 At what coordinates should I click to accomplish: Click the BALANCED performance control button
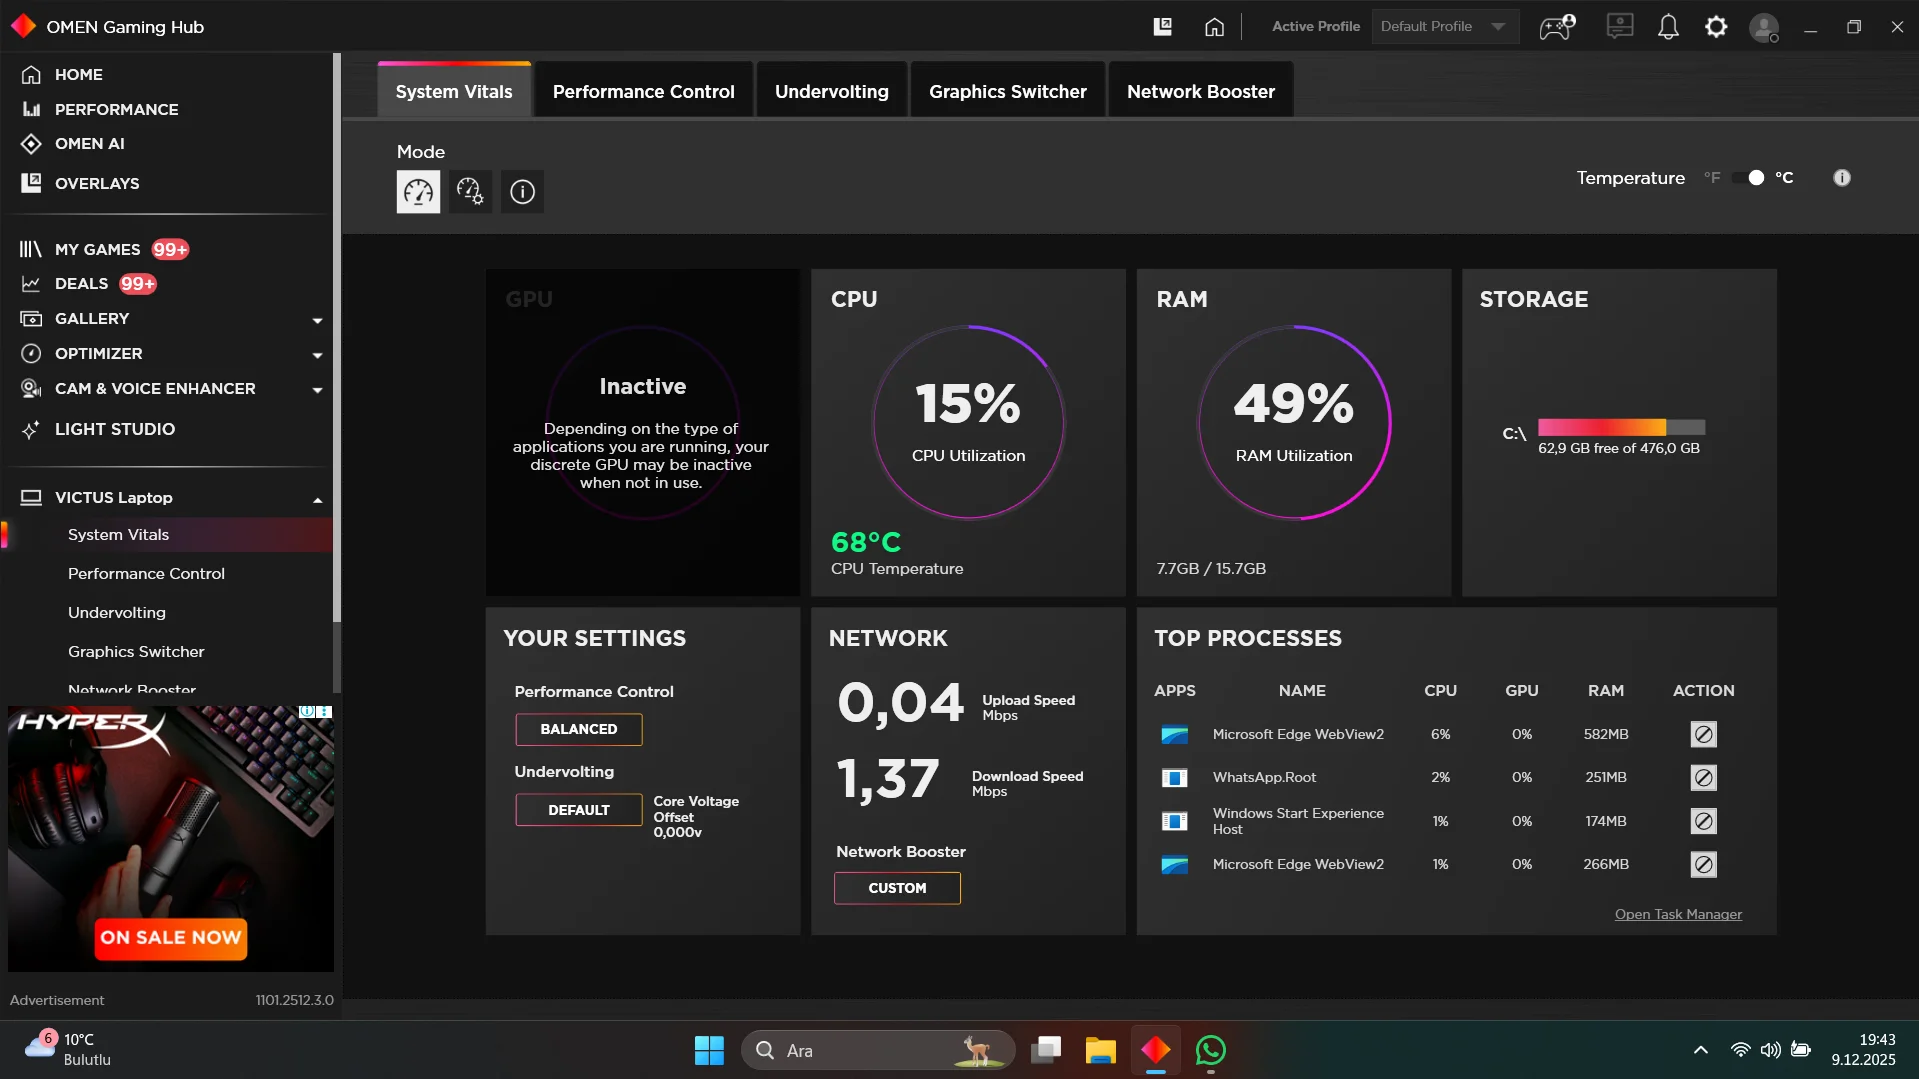tap(578, 729)
